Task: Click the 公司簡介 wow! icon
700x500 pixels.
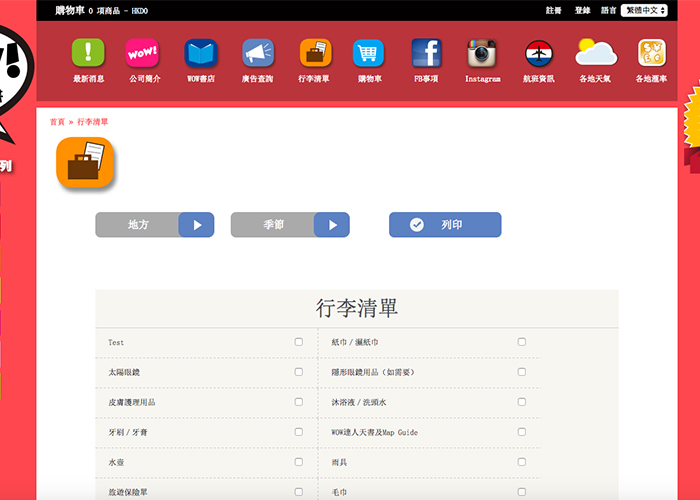Action: click(142, 53)
